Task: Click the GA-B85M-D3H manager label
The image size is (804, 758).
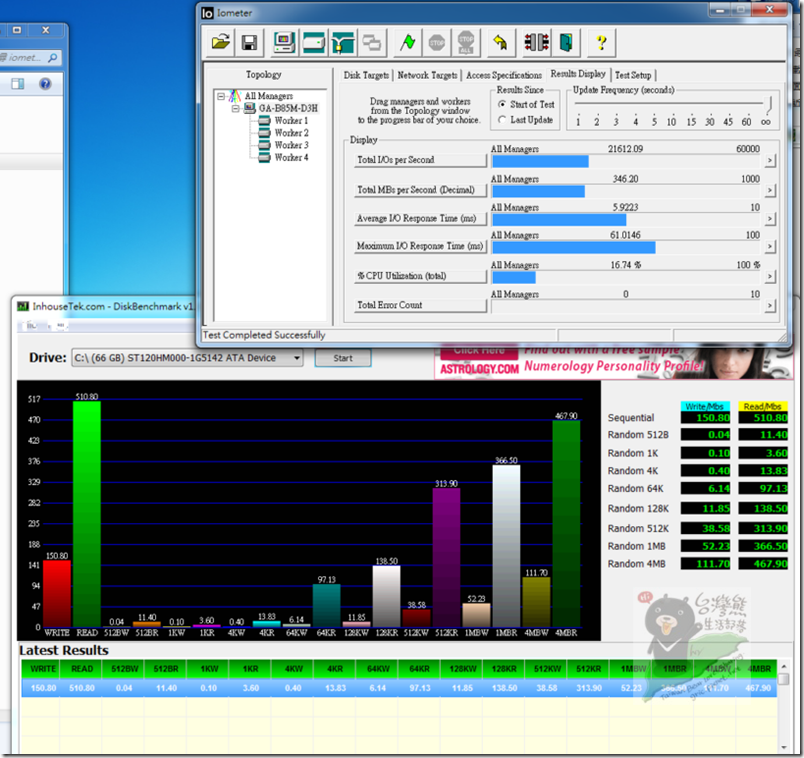Action: coord(288,108)
